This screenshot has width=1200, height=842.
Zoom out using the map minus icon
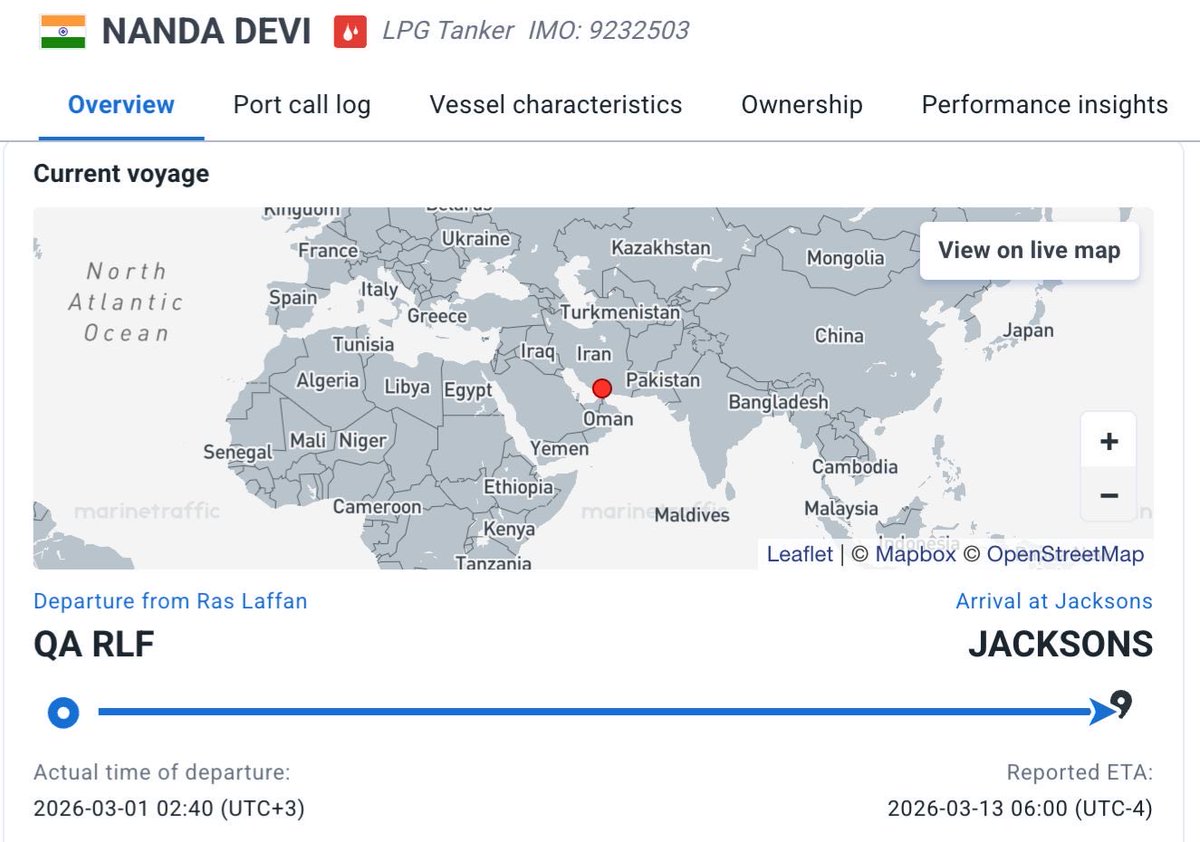(1108, 494)
